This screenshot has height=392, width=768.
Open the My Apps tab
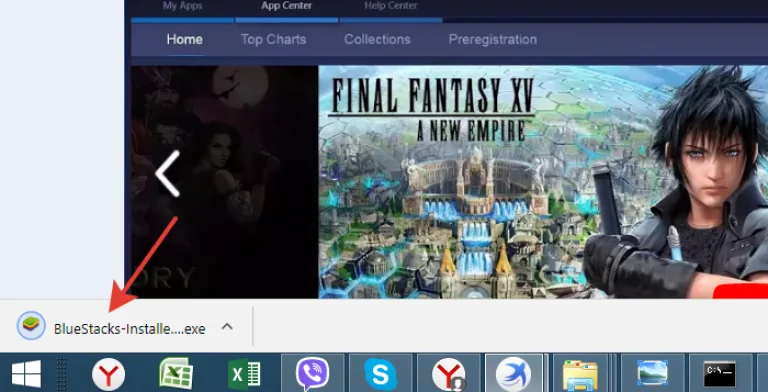pyautogui.click(x=182, y=6)
